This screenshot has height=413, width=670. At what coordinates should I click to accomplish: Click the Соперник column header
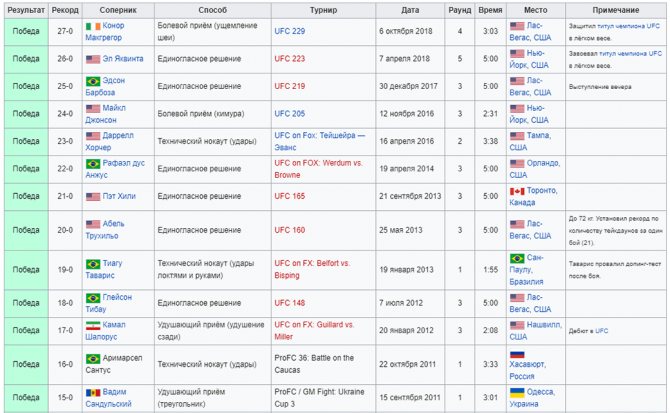pyautogui.click(x=118, y=10)
